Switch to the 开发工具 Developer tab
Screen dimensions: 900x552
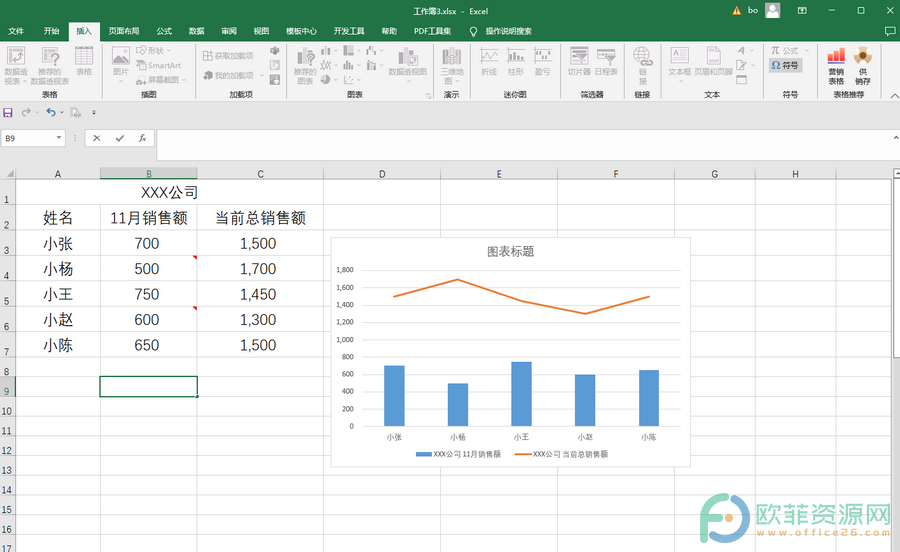(349, 31)
